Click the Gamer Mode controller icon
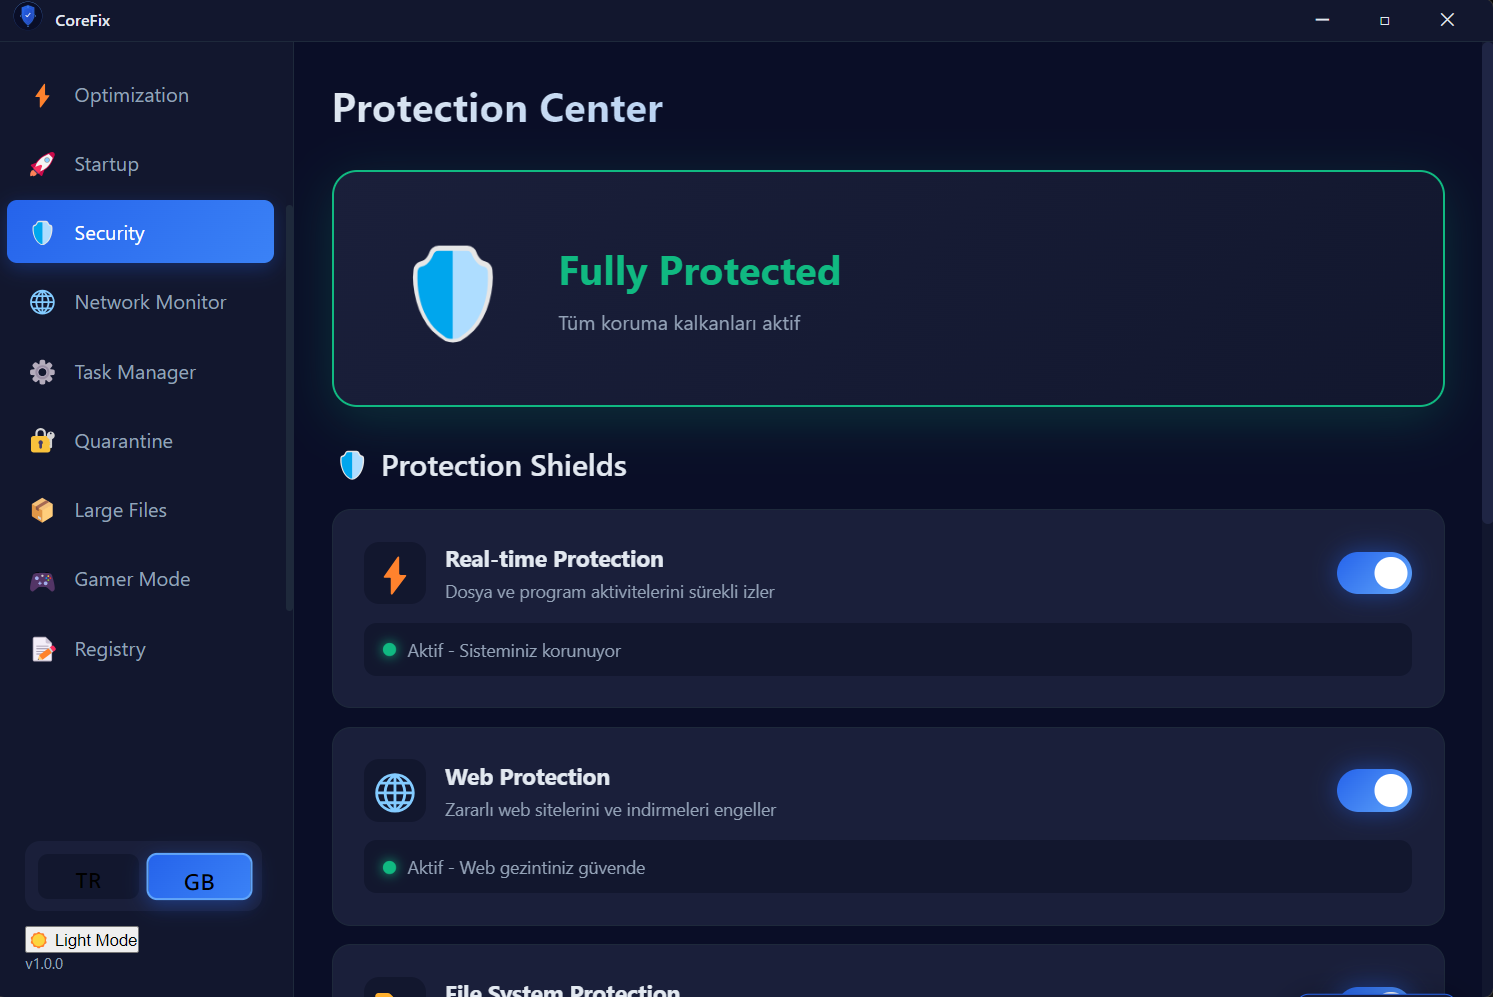This screenshot has width=1493, height=997. pyautogui.click(x=42, y=580)
